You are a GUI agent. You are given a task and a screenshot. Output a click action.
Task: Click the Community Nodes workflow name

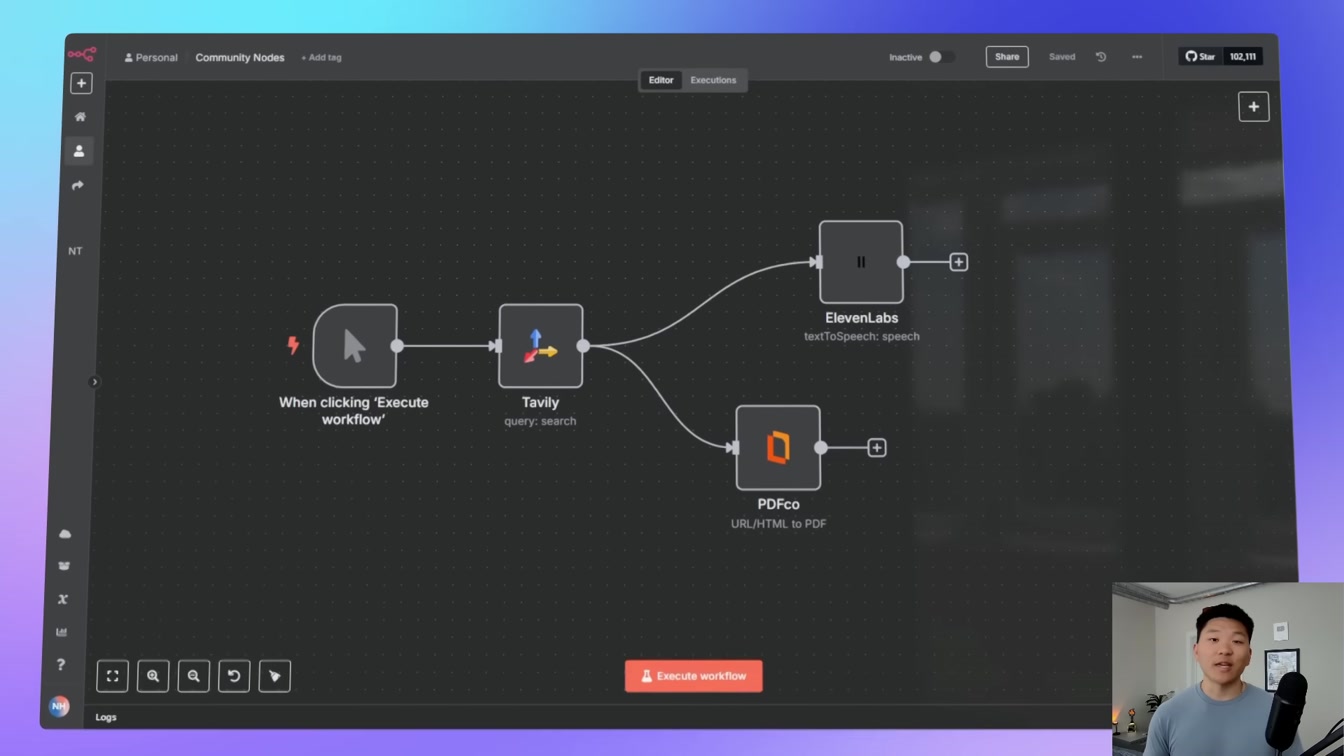tap(240, 58)
